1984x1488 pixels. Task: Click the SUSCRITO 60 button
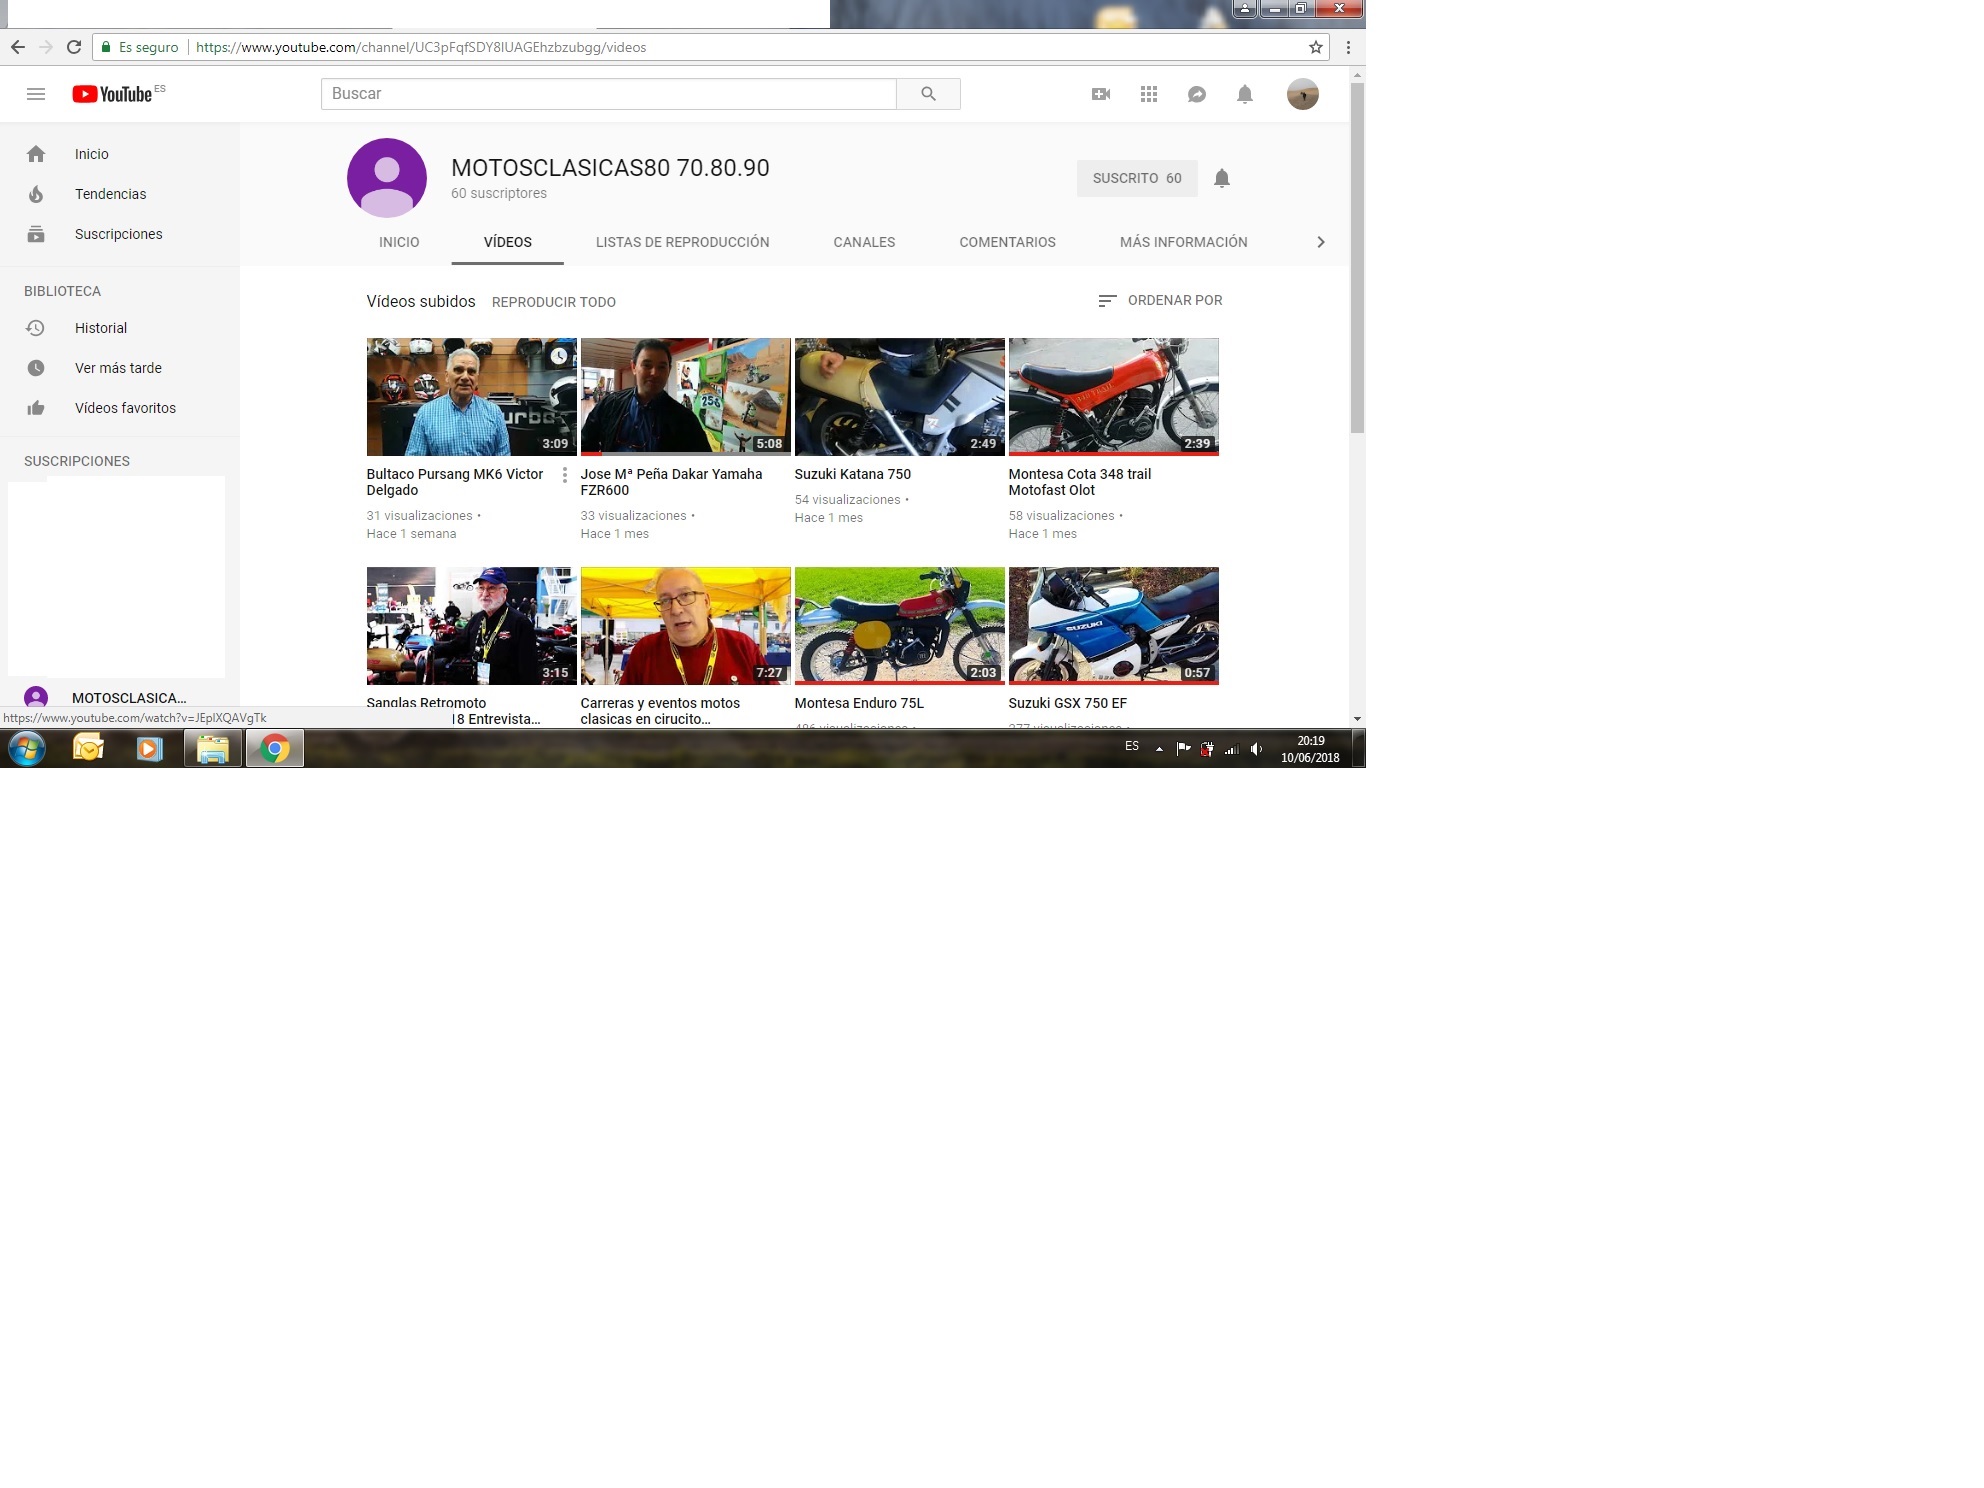[1137, 178]
